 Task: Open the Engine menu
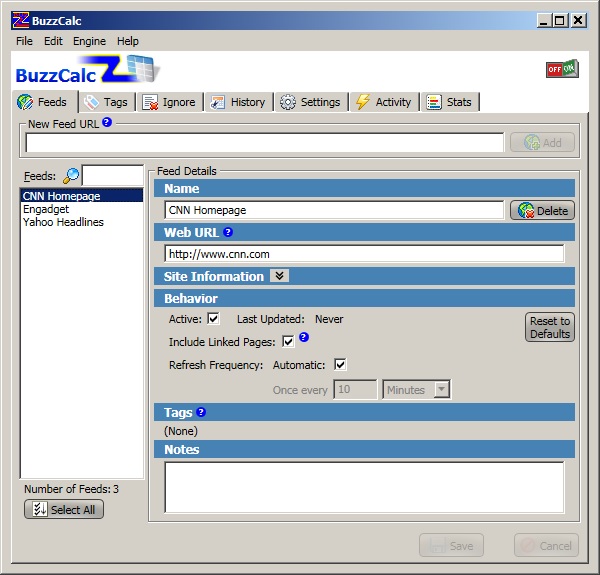pos(89,41)
